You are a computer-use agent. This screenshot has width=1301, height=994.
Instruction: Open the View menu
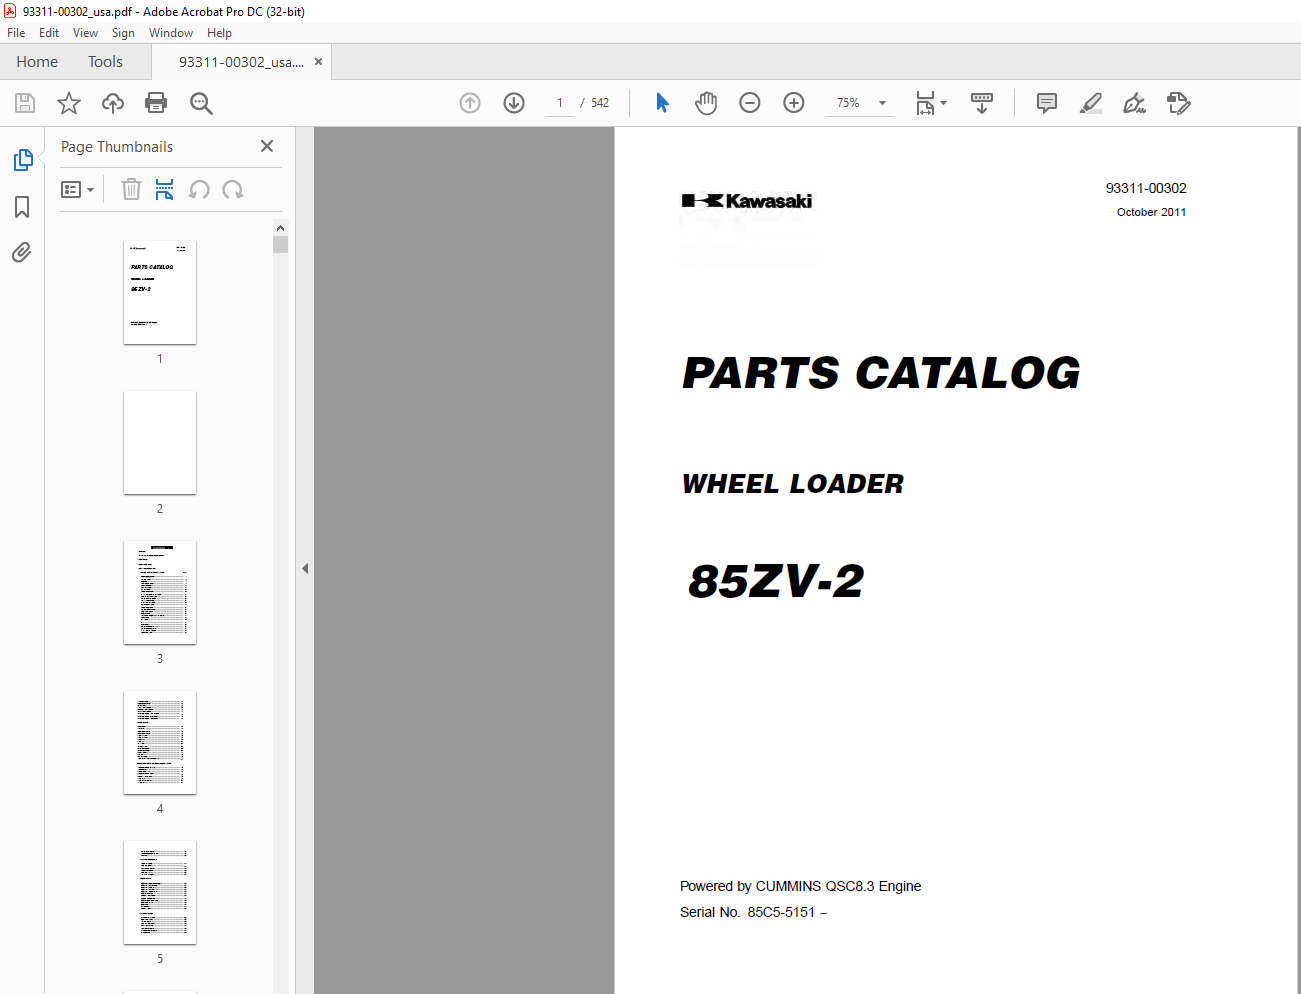click(85, 33)
